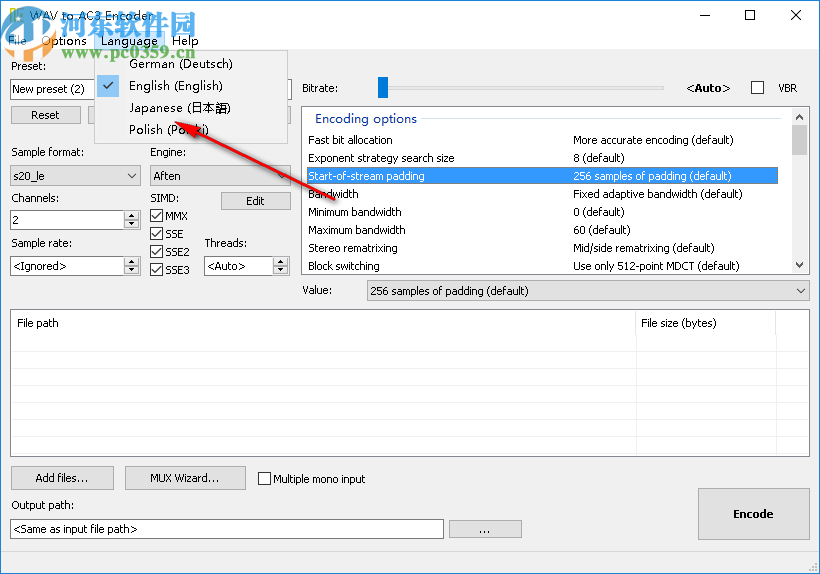This screenshot has width=820, height=574.
Task: Click the Sample rate input field
Action: point(67,266)
